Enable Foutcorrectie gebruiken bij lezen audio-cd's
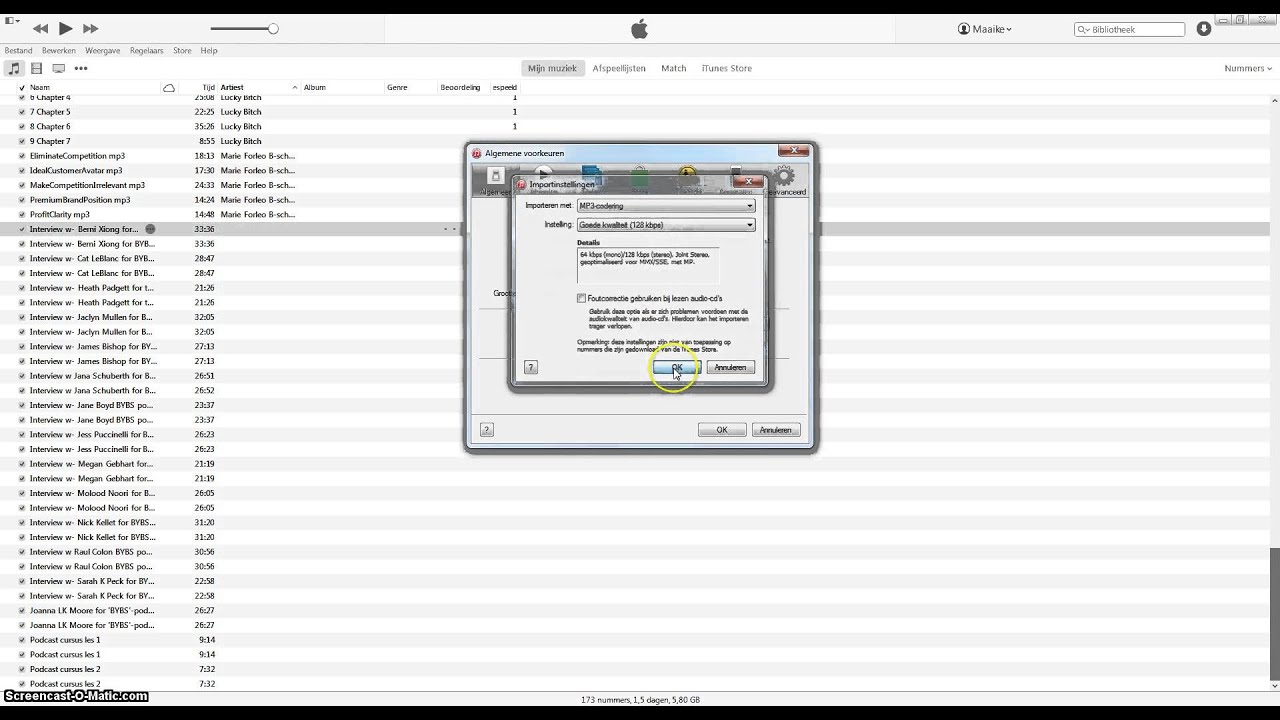1280x720 pixels. tap(582, 298)
